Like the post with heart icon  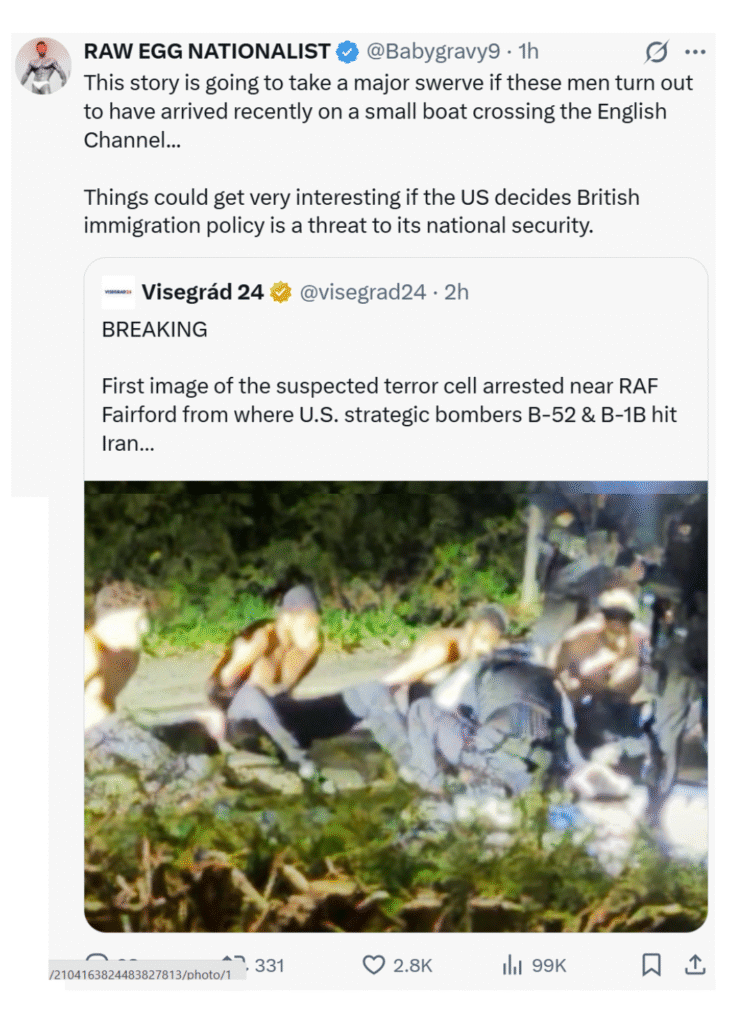[373, 965]
